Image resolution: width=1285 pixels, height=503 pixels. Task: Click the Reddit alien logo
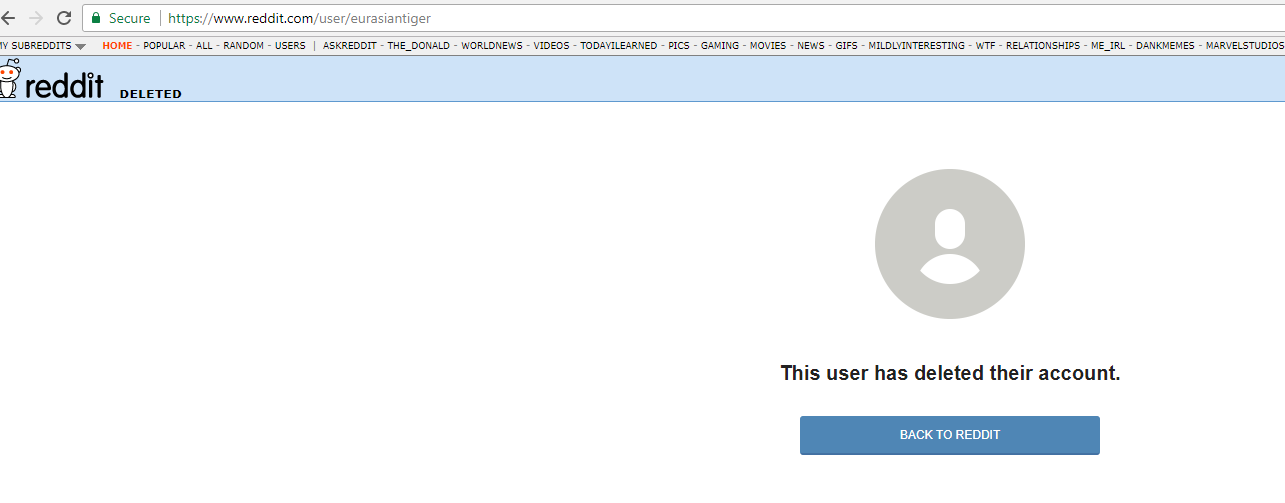9,78
